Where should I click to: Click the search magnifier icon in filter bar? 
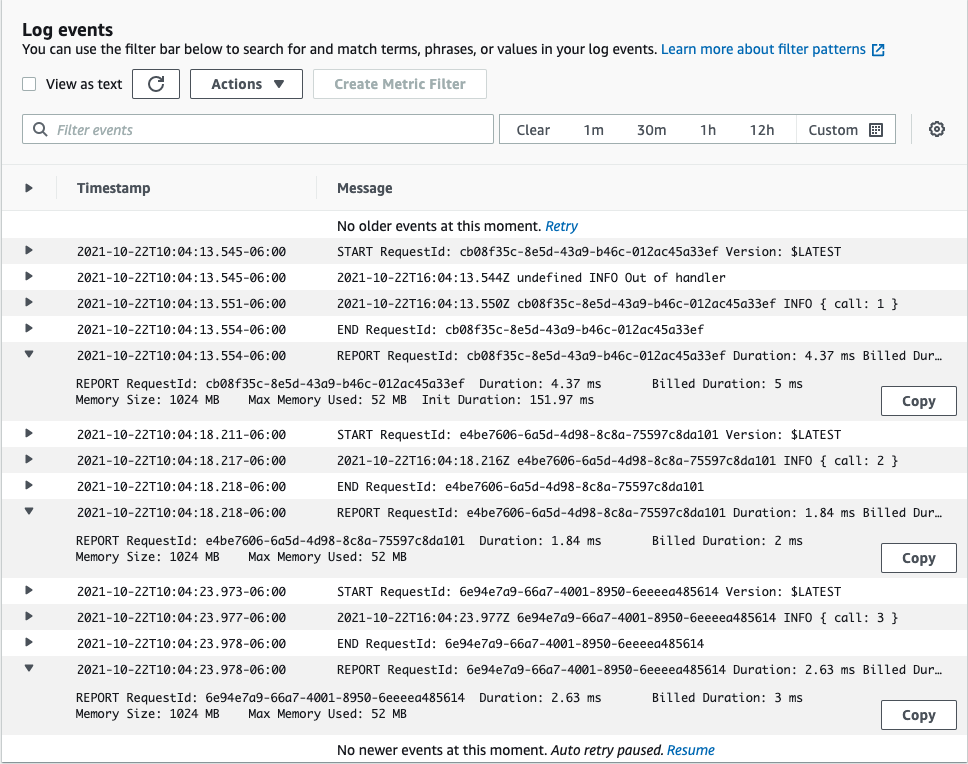41,130
